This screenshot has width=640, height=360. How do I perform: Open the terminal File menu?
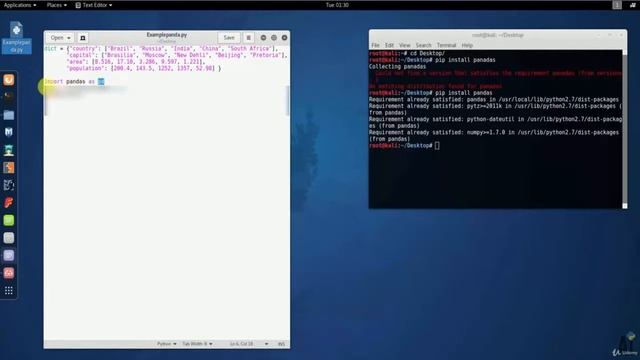(376, 45)
